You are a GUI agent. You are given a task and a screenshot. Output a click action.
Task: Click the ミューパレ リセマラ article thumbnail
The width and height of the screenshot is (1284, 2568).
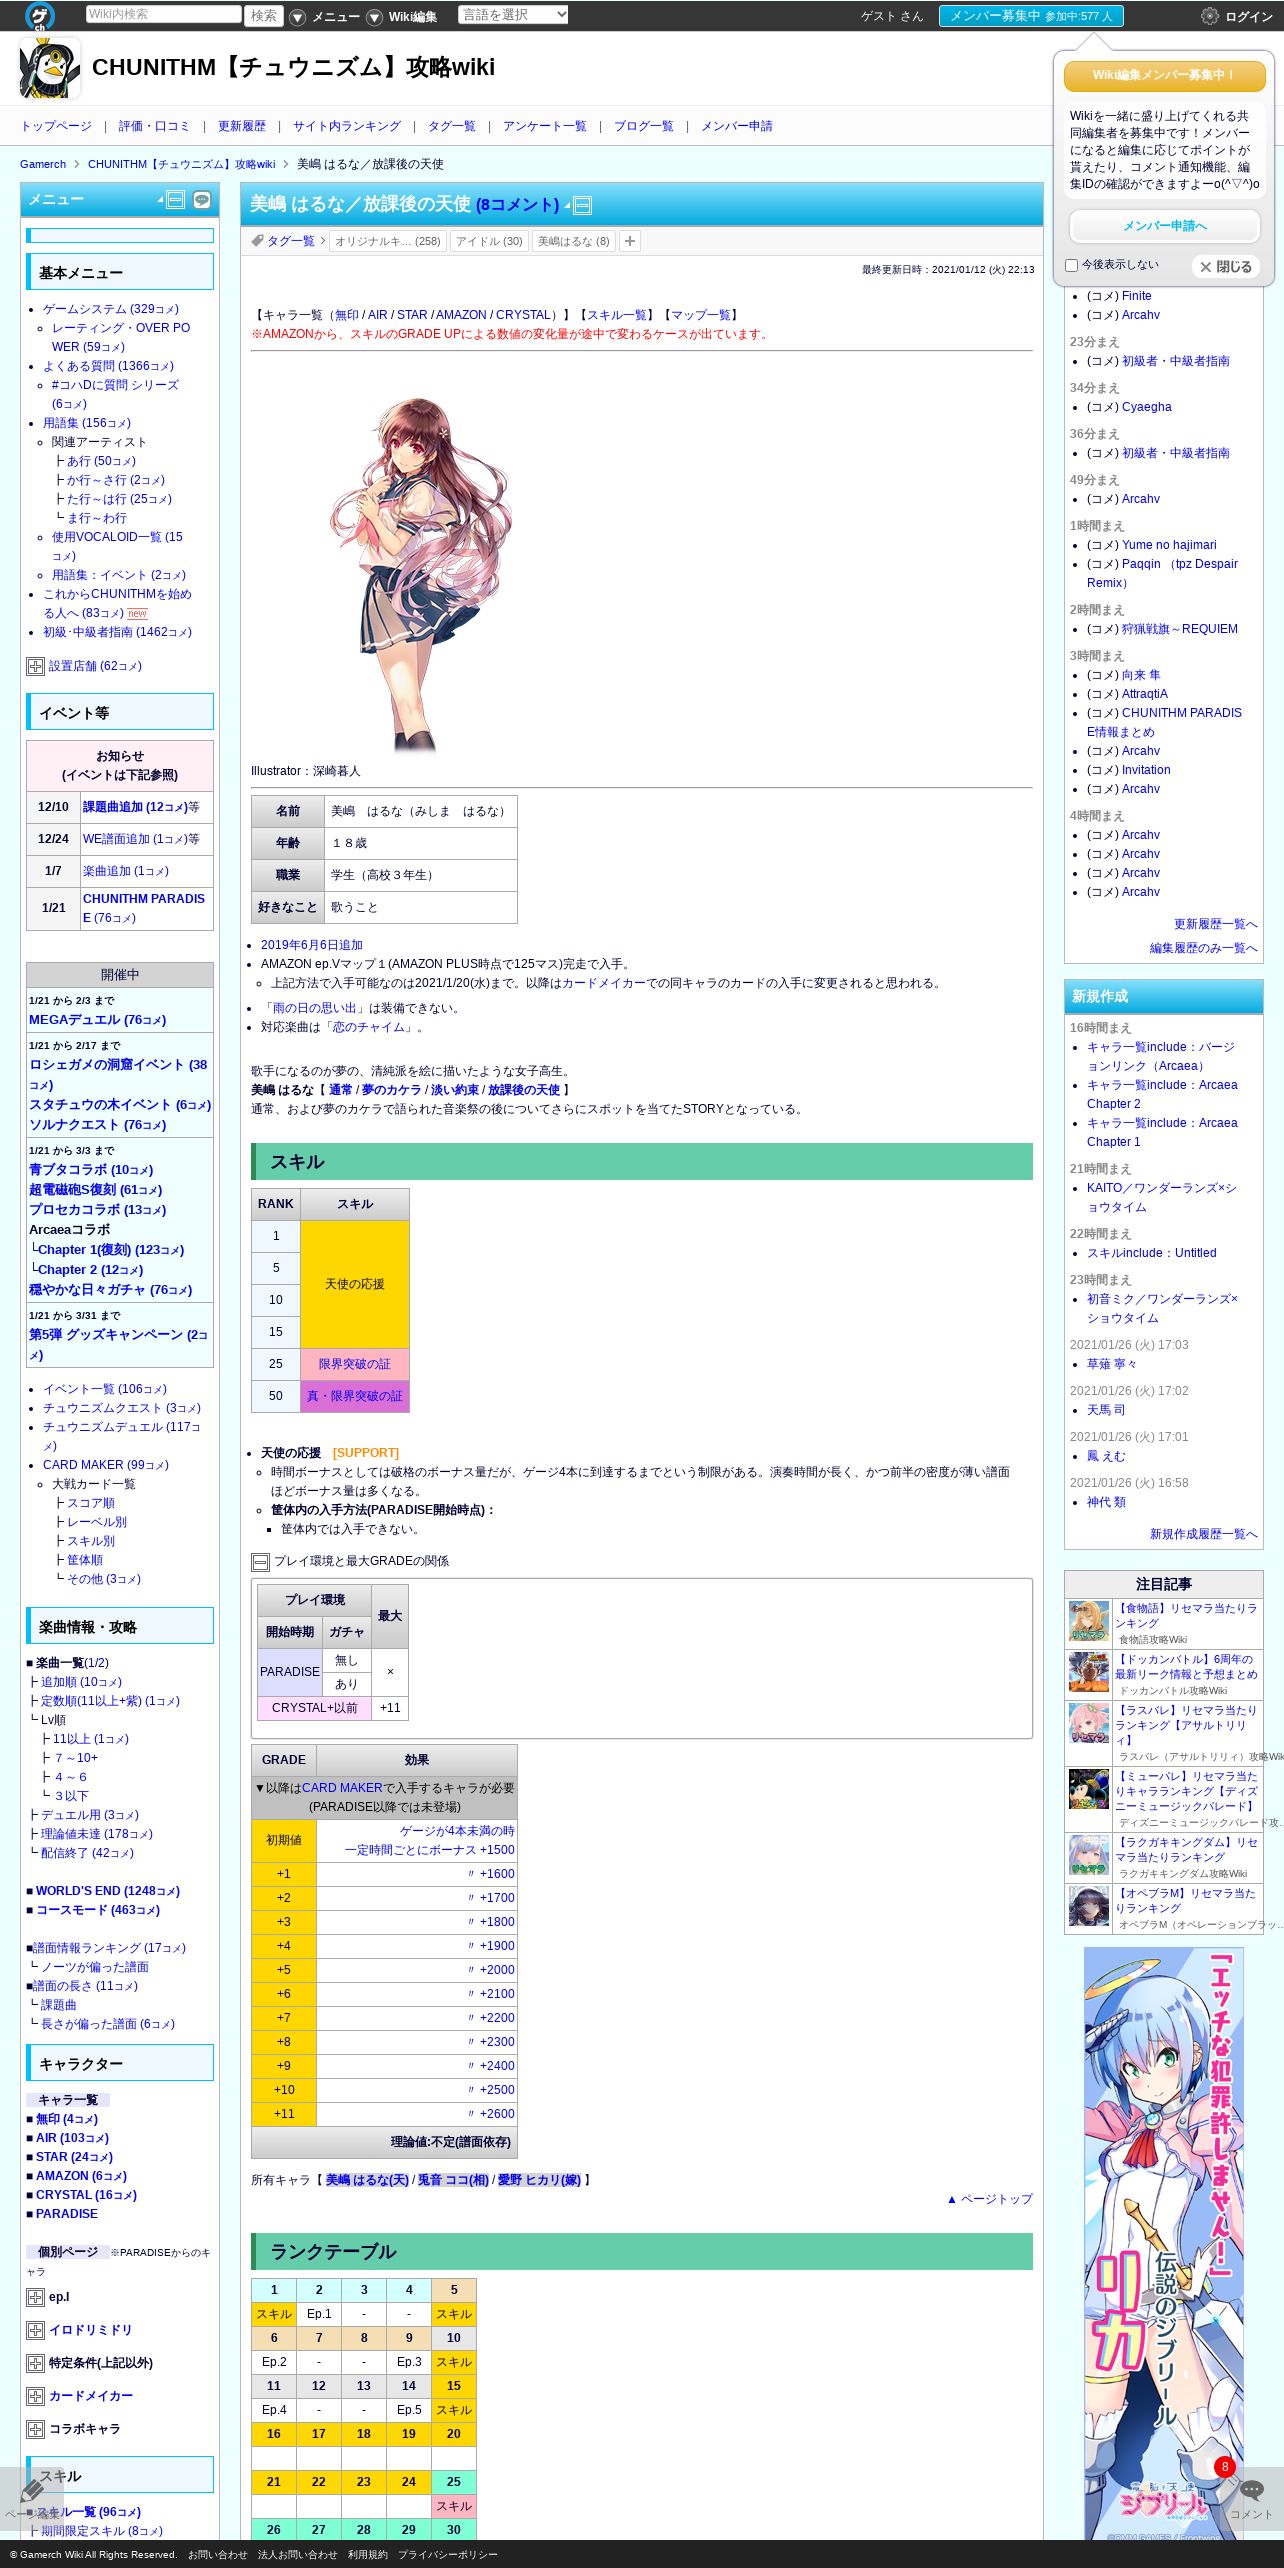coord(1089,1789)
